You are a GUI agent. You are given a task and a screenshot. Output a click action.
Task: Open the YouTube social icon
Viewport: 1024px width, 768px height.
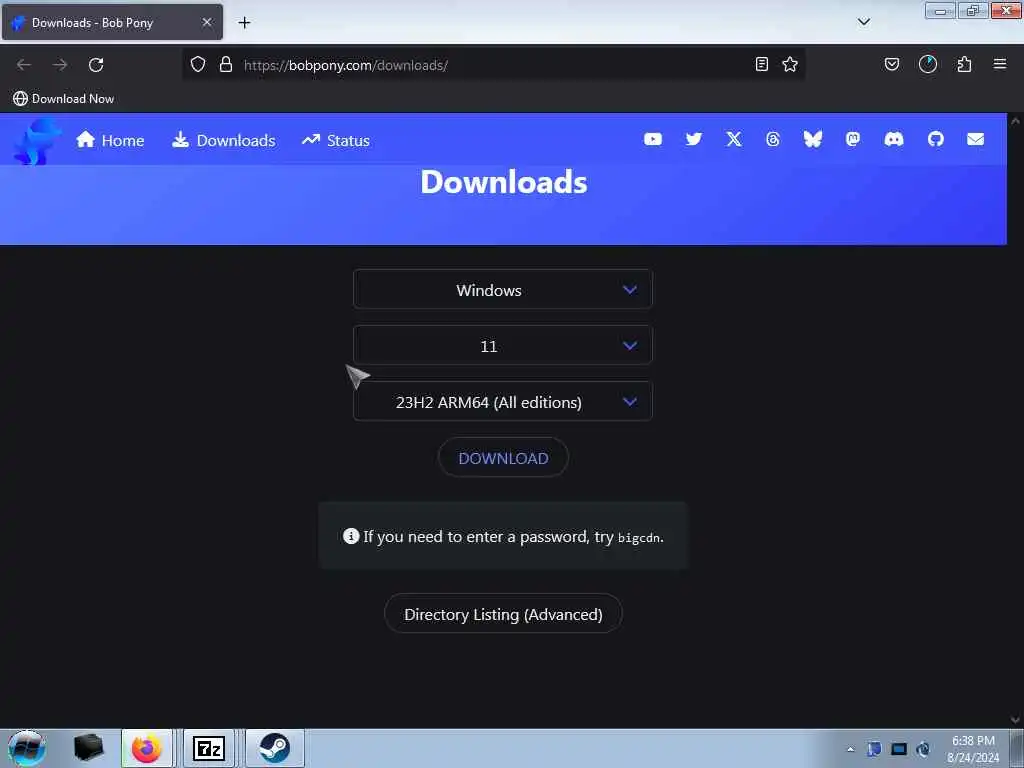(x=652, y=139)
